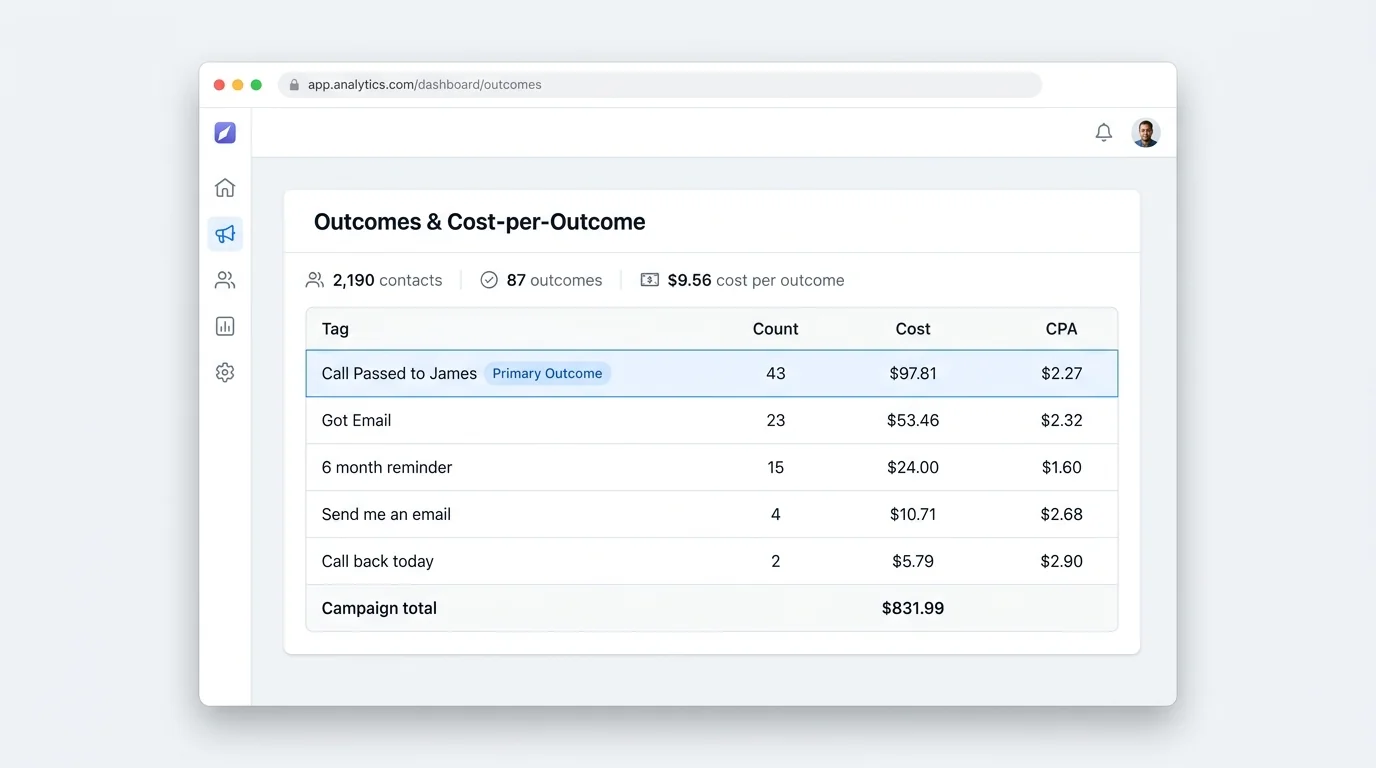Click the Tag column header
Image resolution: width=1376 pixels, height=768 pixels.
335,329
